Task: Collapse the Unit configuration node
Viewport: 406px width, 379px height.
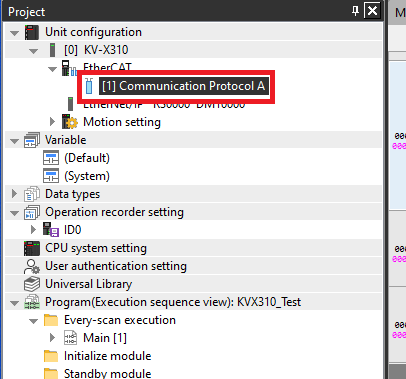Action: pos(14,33)
